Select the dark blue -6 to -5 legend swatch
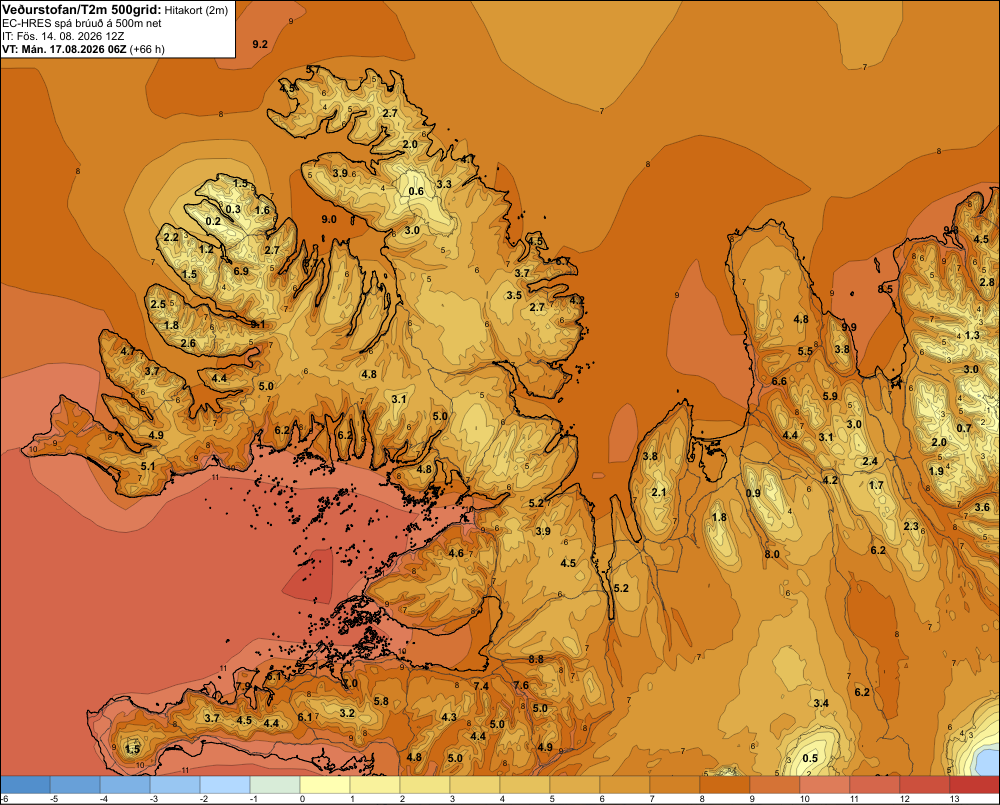Screen dimensions: 1000x805 pos(25,784)
